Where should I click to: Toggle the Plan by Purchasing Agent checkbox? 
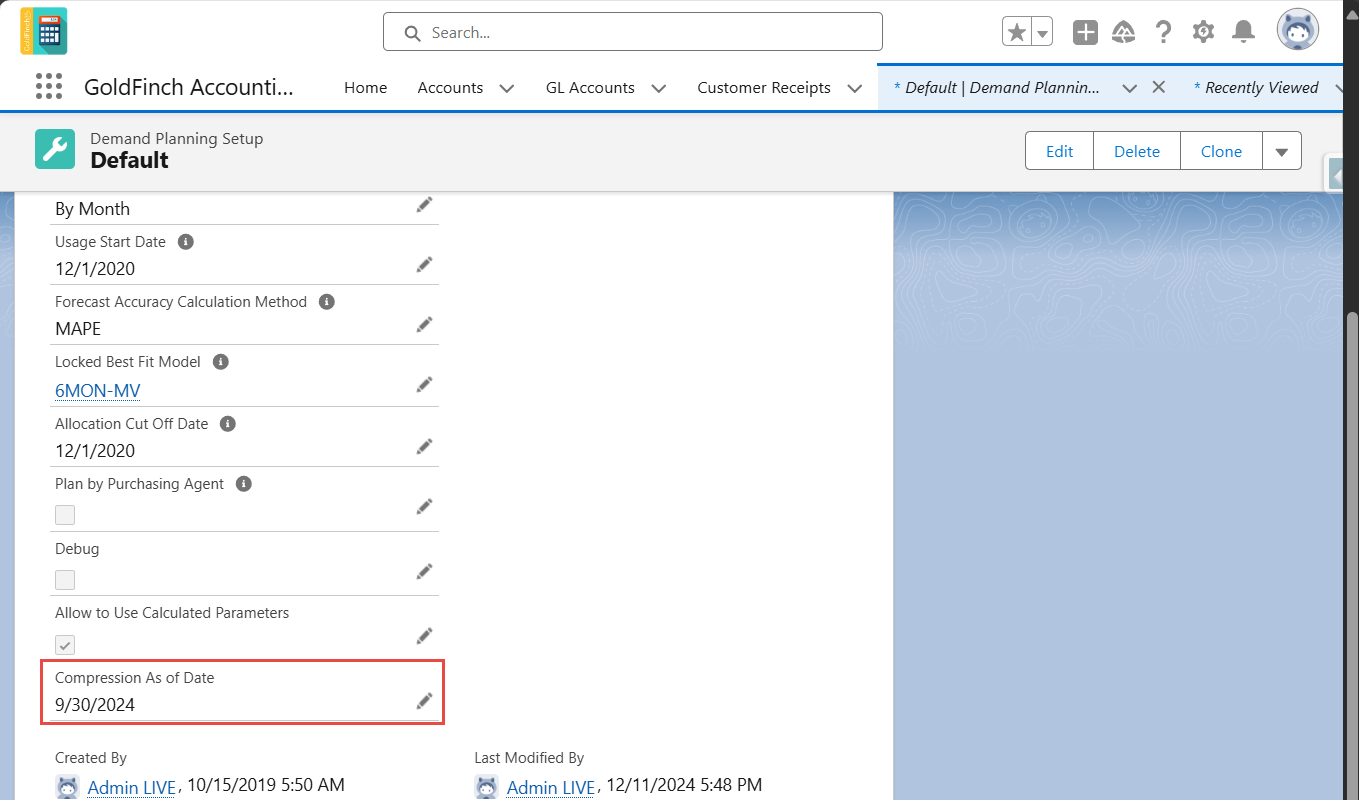click(x=65, y=515)
